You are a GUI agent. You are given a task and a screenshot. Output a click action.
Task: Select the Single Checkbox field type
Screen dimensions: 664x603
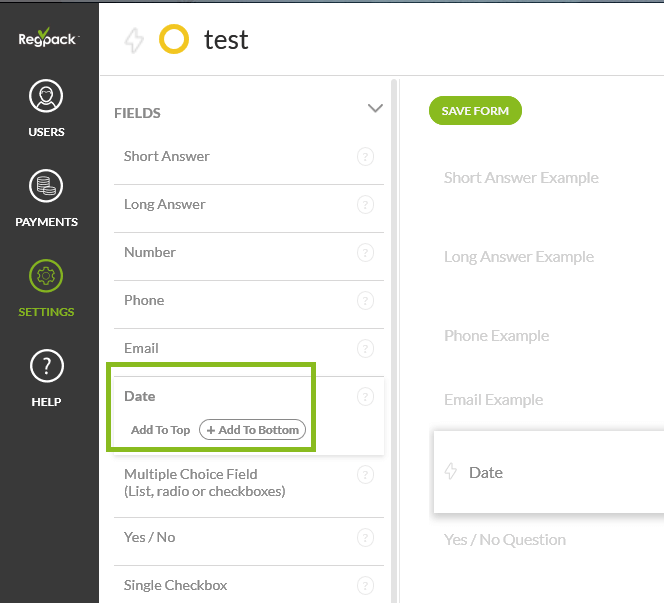(176, 585)
